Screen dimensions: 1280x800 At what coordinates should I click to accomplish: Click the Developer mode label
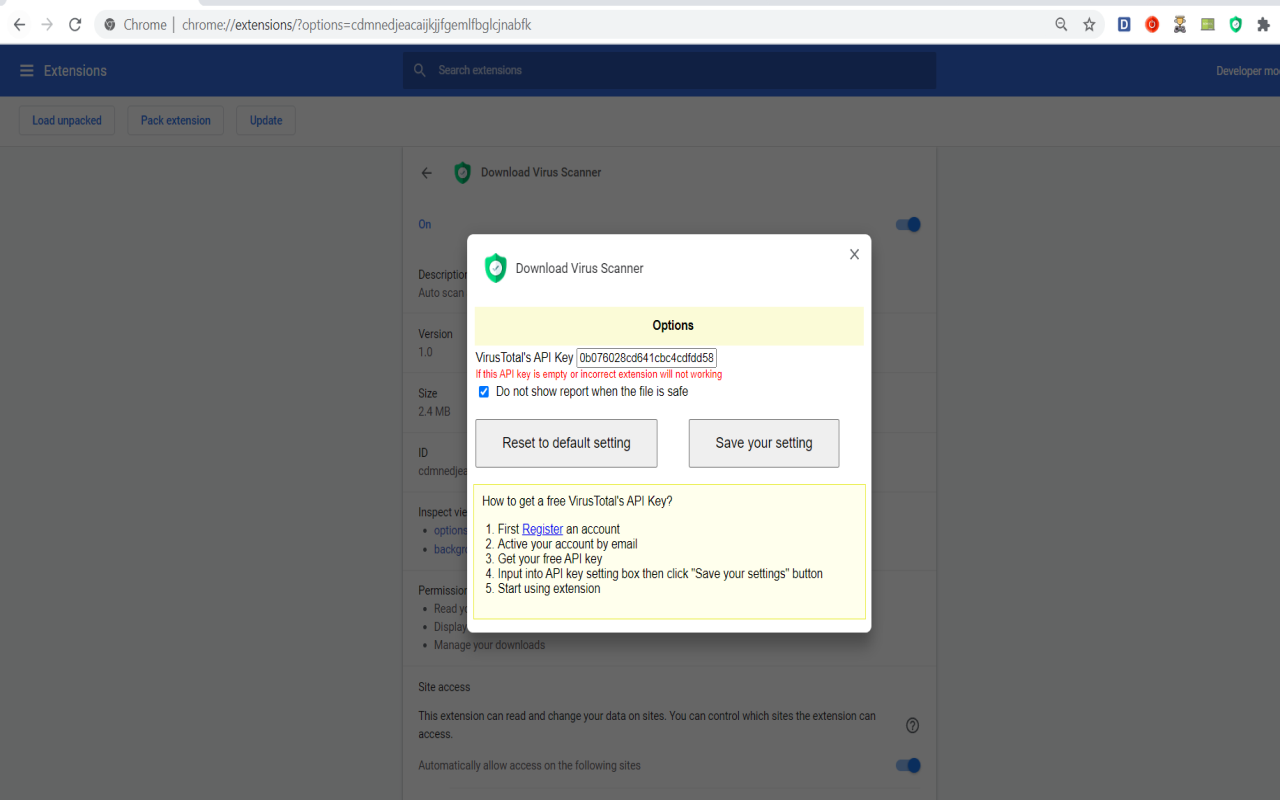pyautogui.click(x=1247, y=71)
